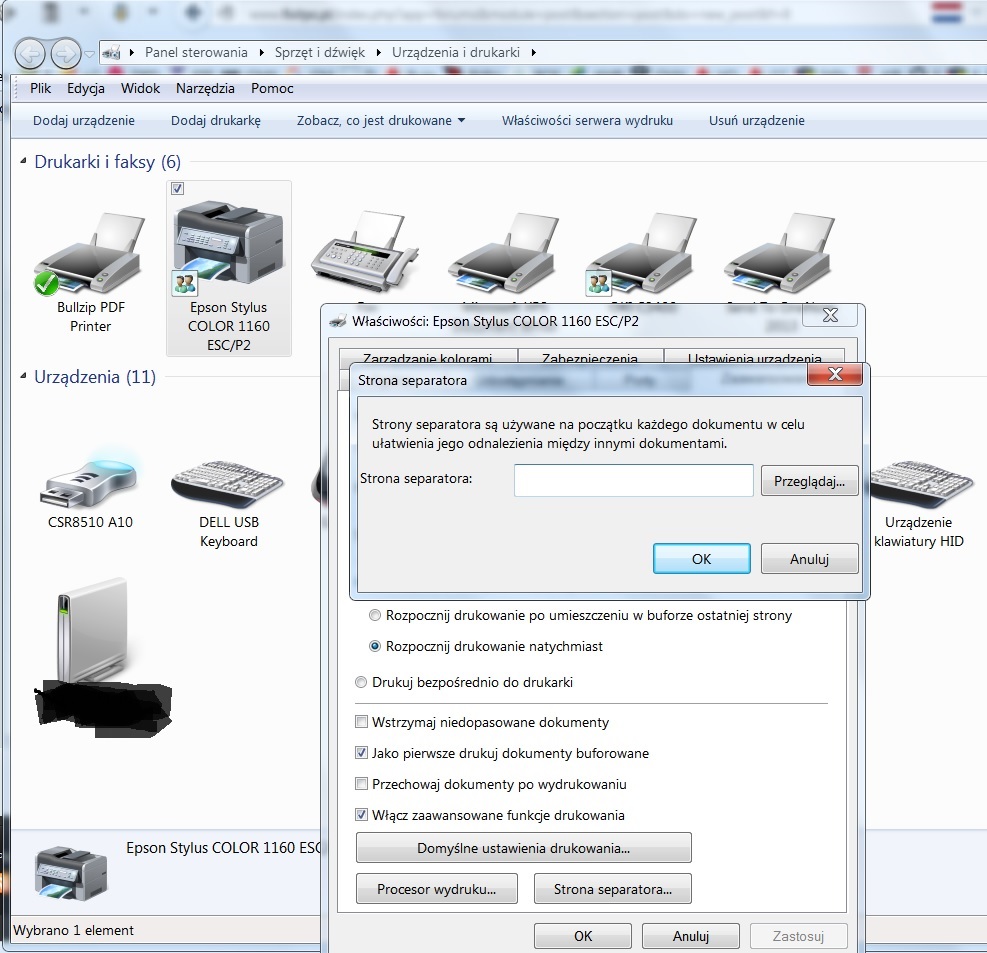The height and width of the screenshot is (953, 987).
Task: Switch to the 'Ustawienia urządzenia' tab
Action: click(x=754, y=358)
